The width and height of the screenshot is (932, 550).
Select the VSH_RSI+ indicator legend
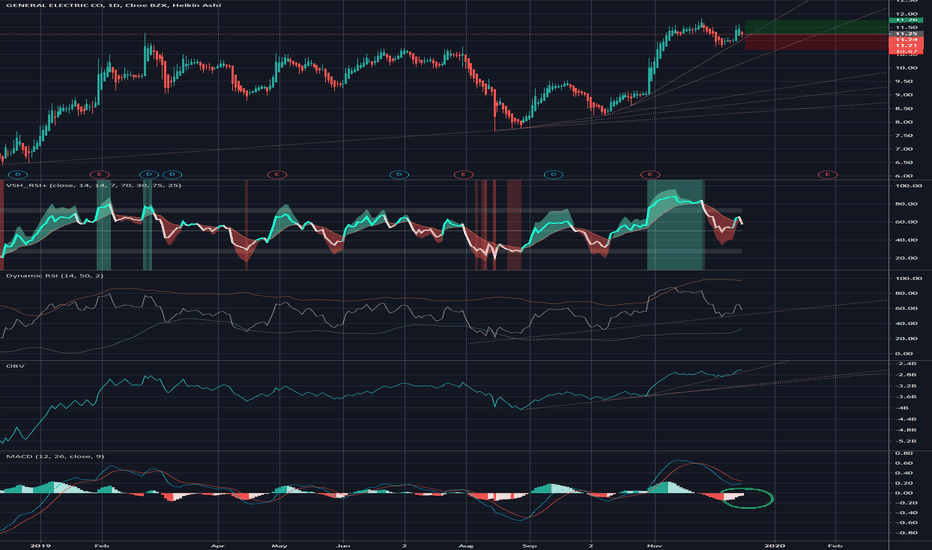(x=93, y=186)
